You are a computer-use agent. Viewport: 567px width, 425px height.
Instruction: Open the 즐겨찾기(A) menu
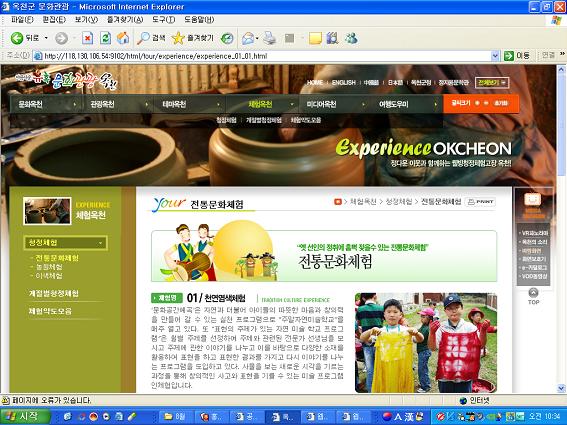125,20
